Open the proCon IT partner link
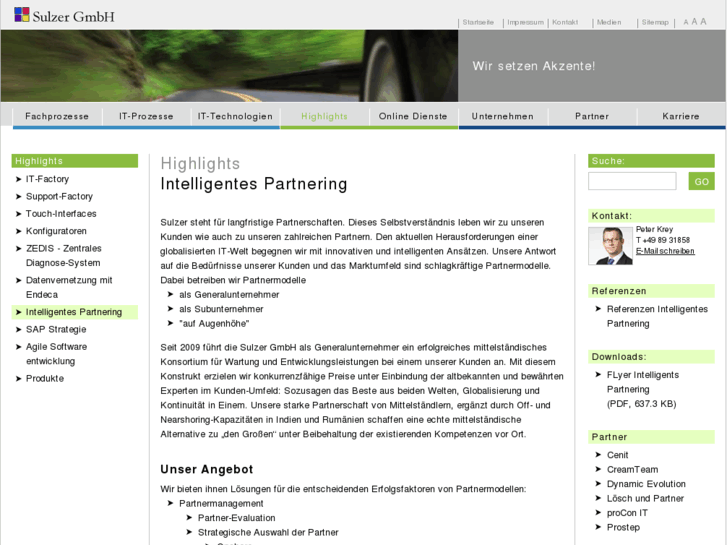Viewport: 727px width, 545px height. tap(627, 513)
